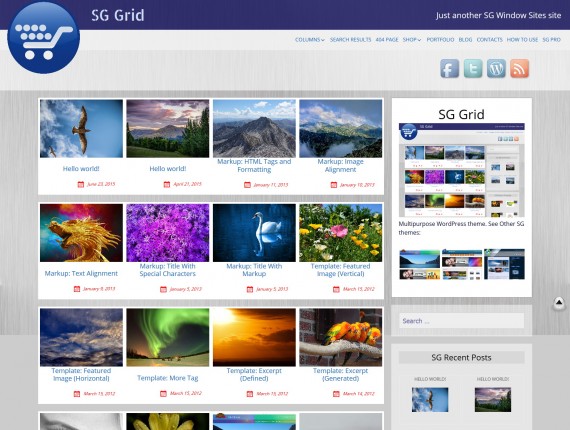570x430 pixels.
Task: Open Markup: HTML Tags and Formatting post
Action: pyautogui.click(x=254, y=165)
